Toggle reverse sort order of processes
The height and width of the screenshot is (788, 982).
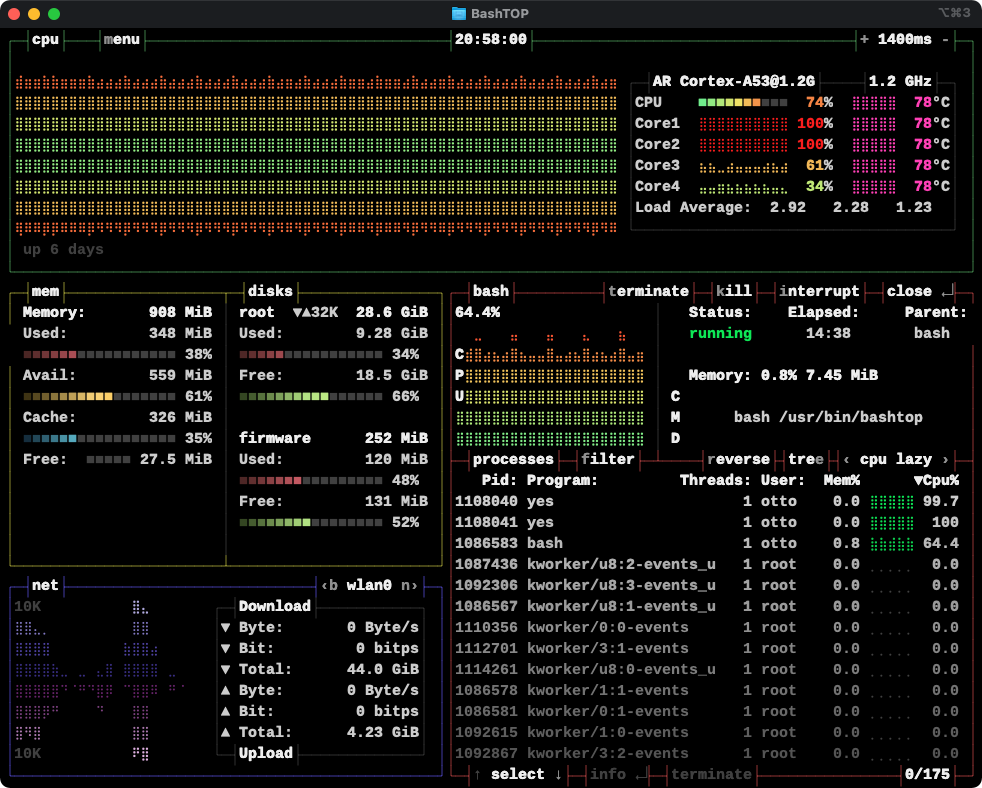click(x=738, y=459)
